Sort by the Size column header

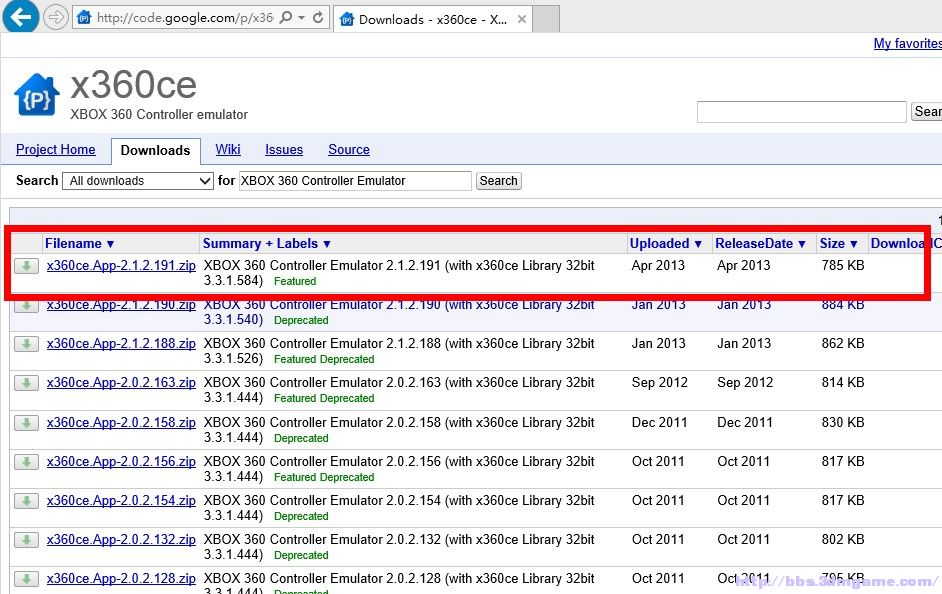[x=839, y=243]
